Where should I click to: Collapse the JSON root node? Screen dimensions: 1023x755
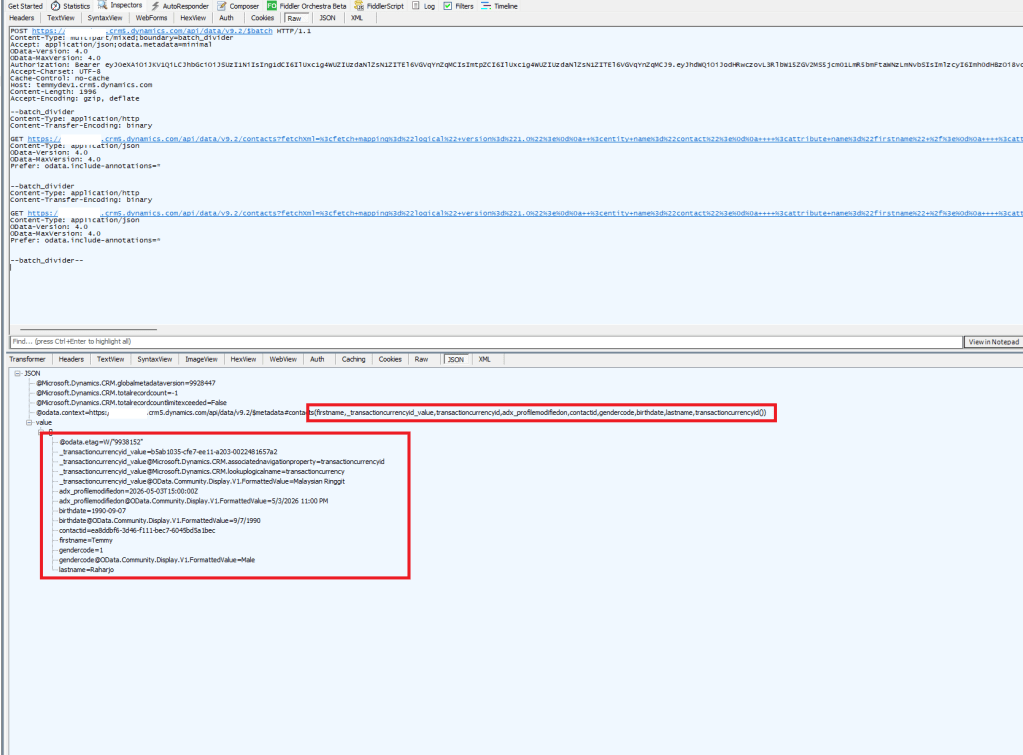tap(18, 373)
